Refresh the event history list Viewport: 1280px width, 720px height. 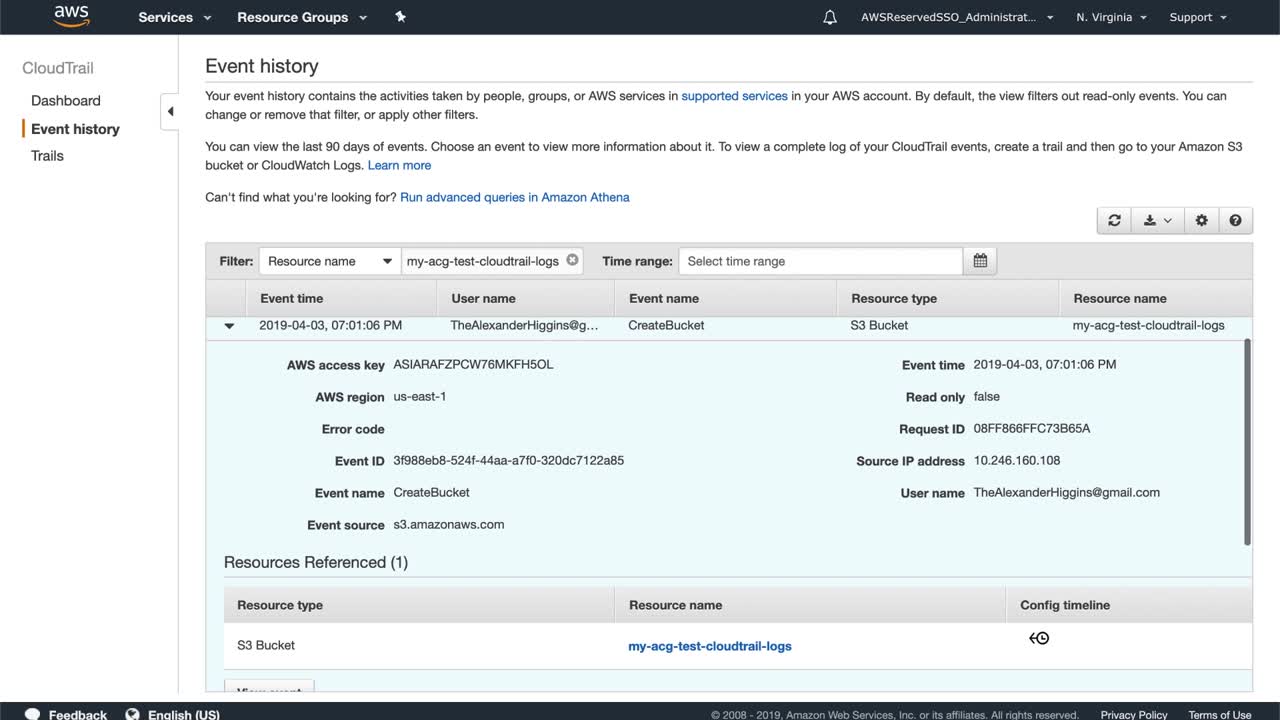tap(1114, 221)
